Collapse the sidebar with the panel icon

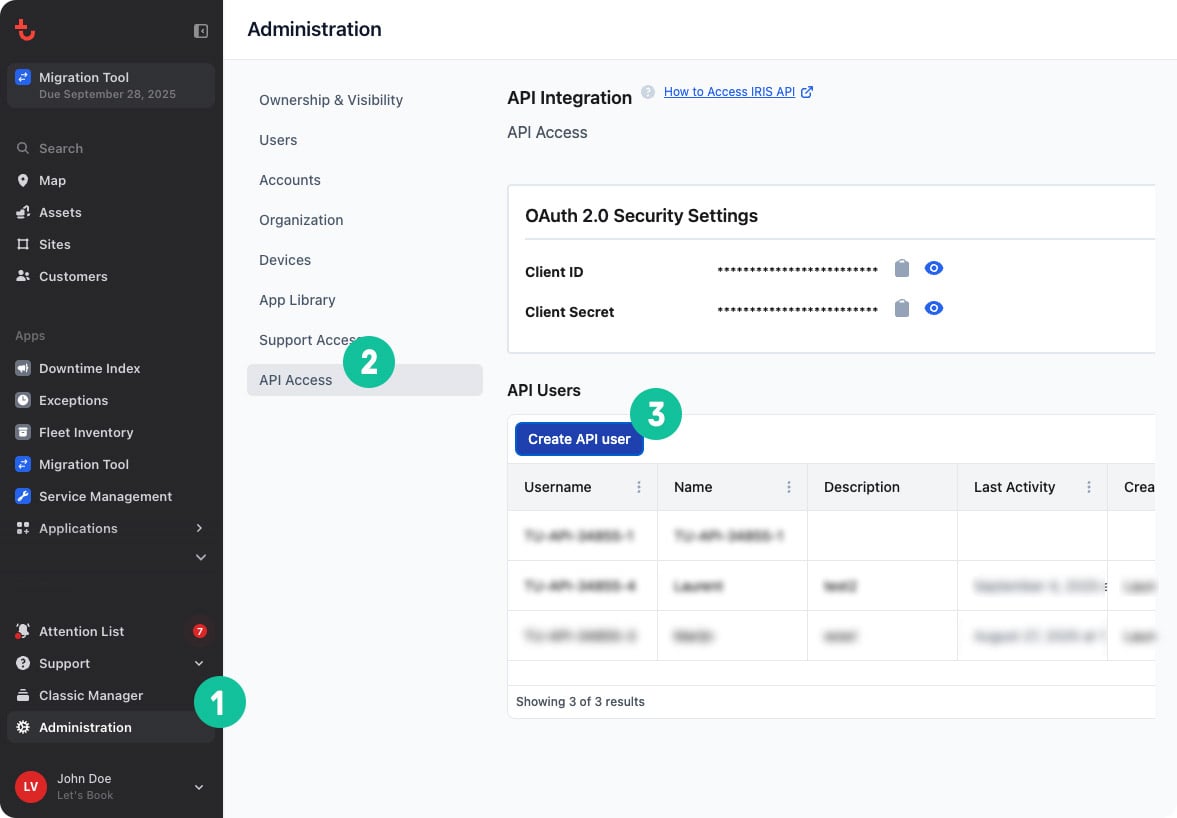pyautogui.click(x=201, y=31)
